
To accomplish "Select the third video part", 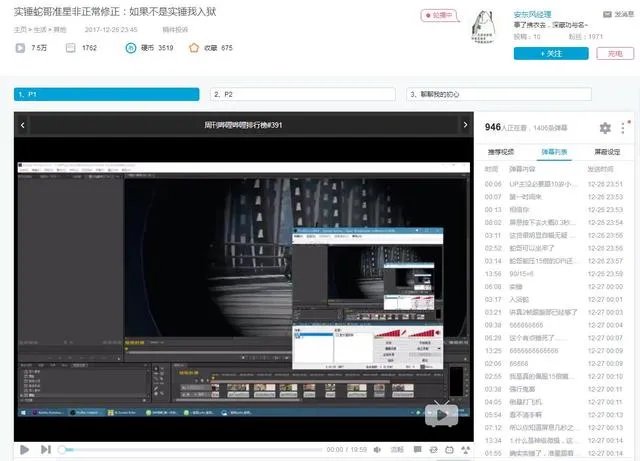I will (499, 94).
